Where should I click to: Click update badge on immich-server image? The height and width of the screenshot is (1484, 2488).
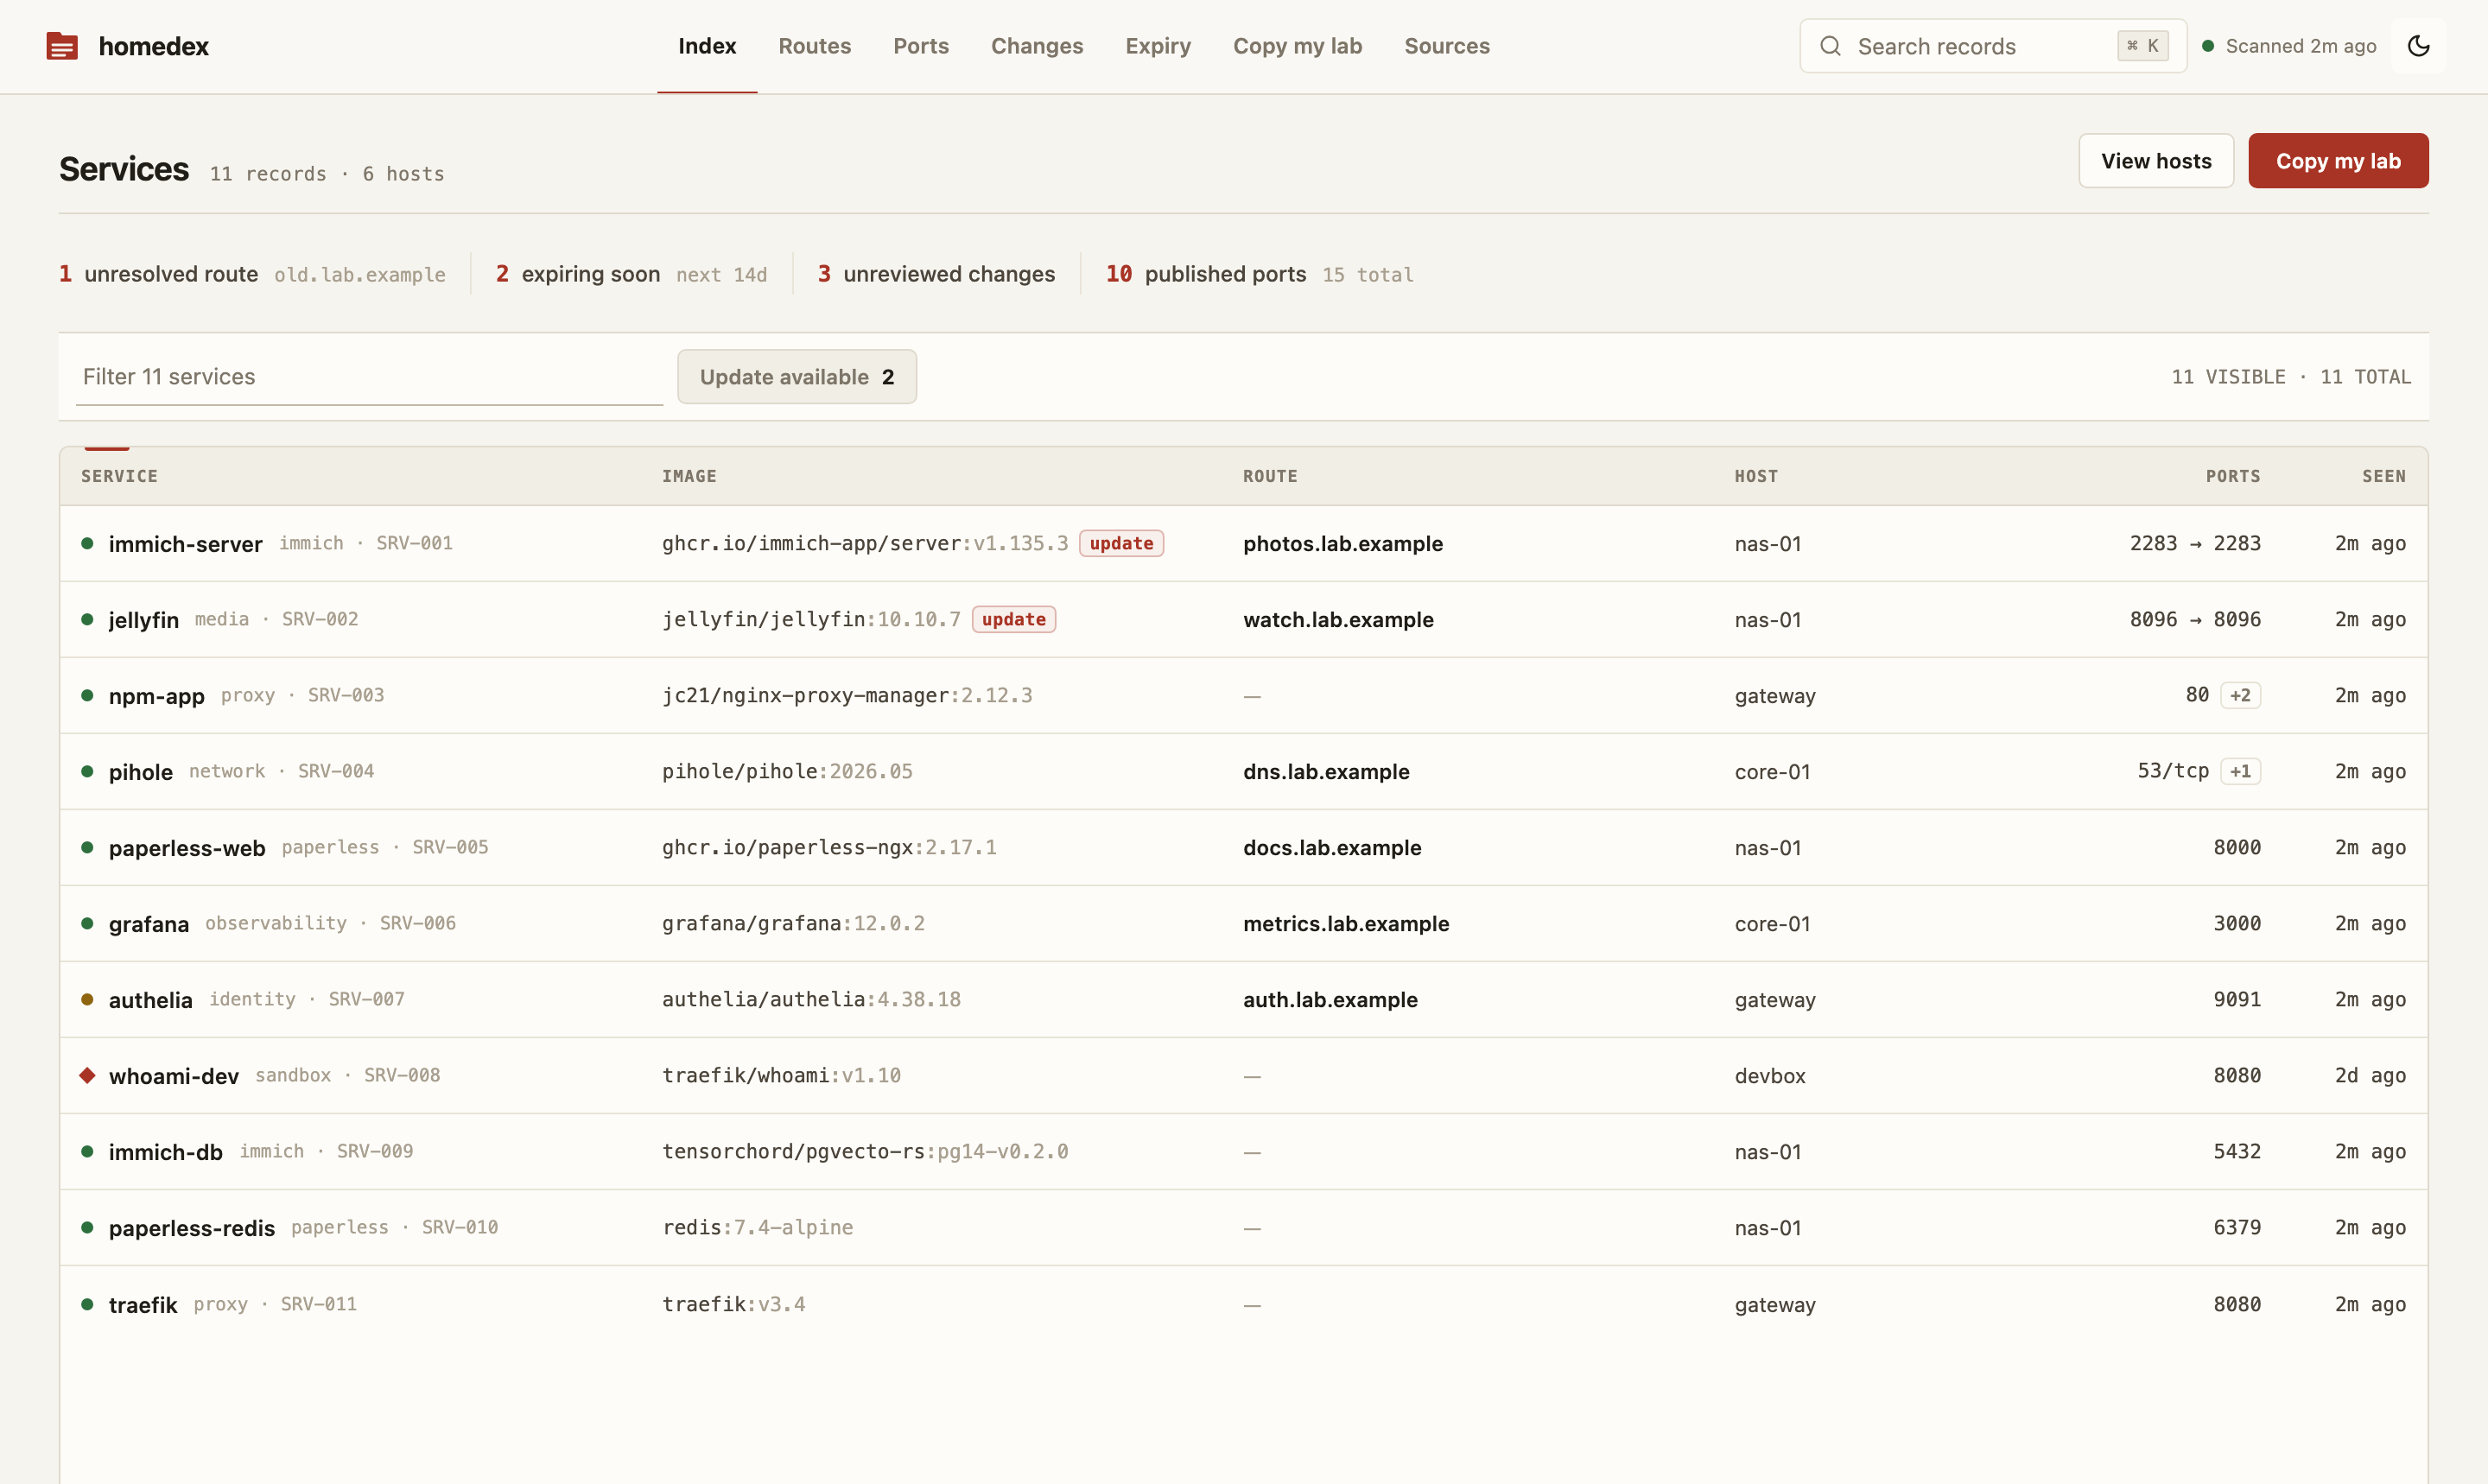coord(1121,543)
